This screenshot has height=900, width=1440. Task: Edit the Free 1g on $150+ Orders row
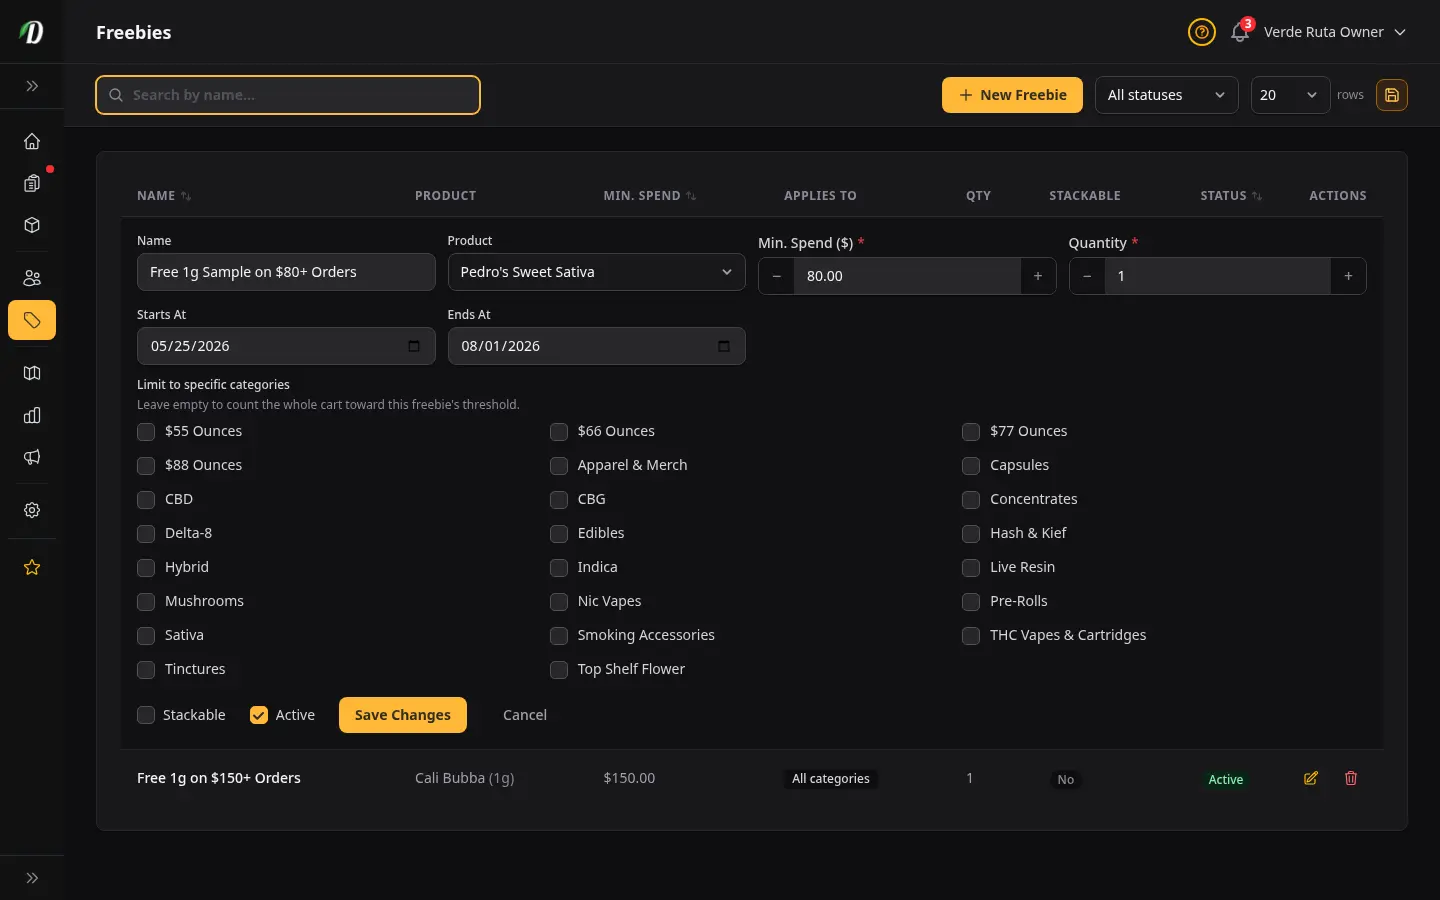pos(1311,778)
